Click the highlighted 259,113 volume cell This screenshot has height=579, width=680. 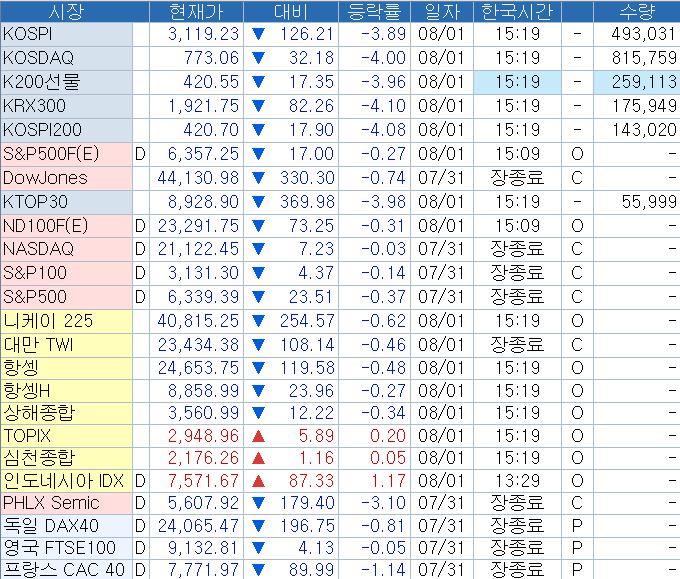point(636,82)
